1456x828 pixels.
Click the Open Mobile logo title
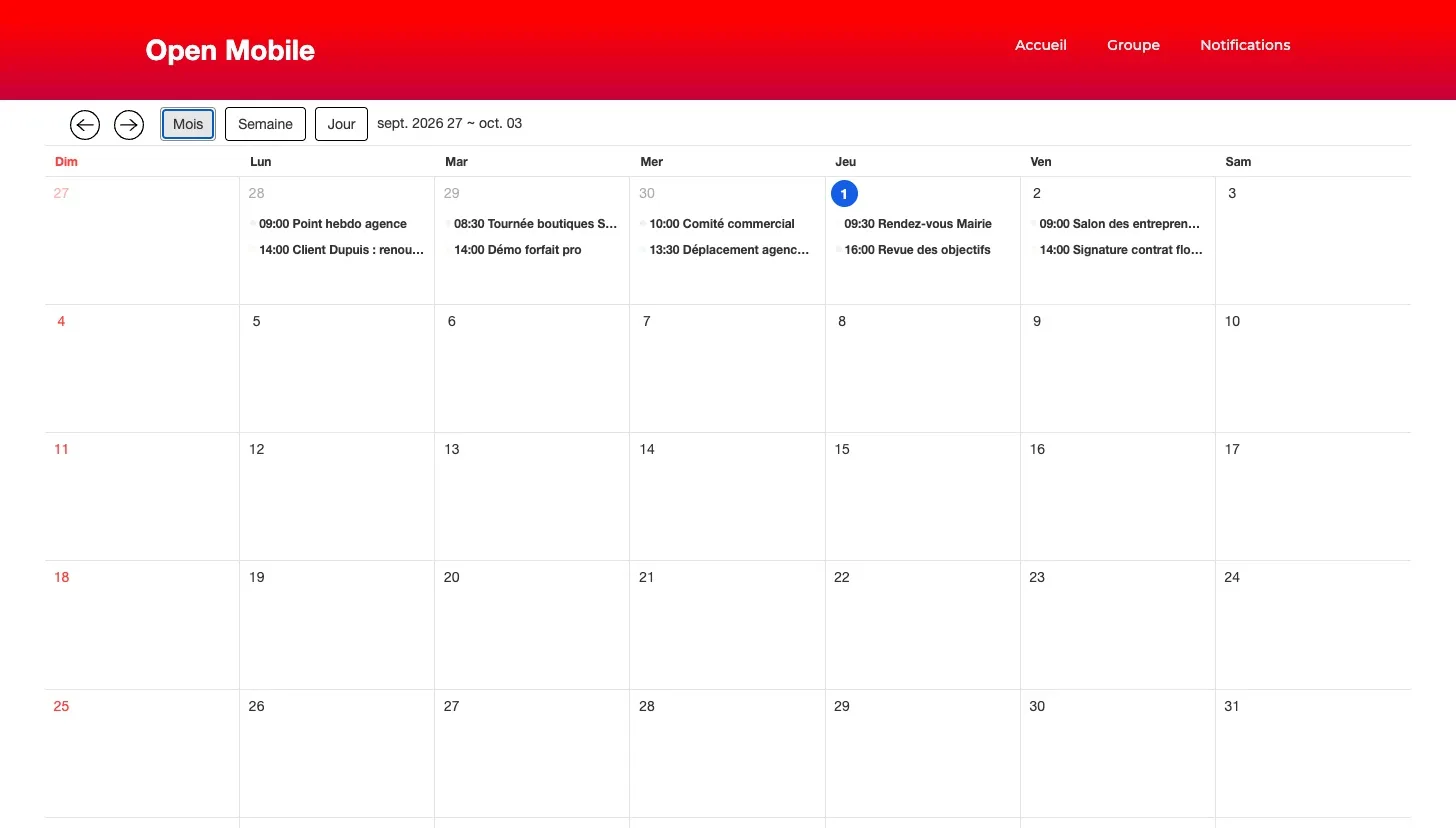point(230,50)
